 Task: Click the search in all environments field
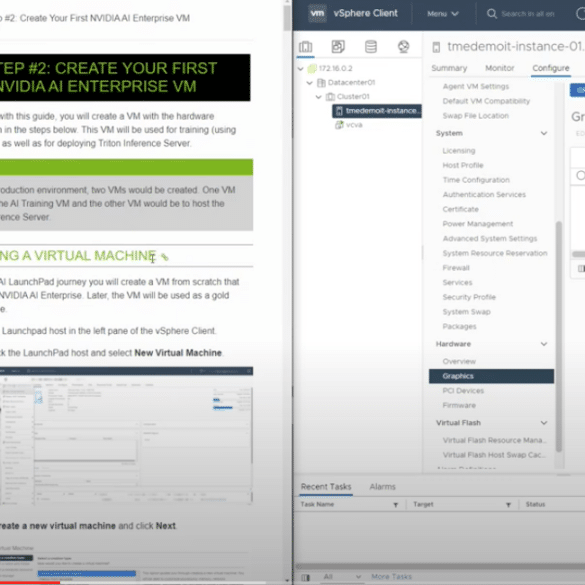528,14
